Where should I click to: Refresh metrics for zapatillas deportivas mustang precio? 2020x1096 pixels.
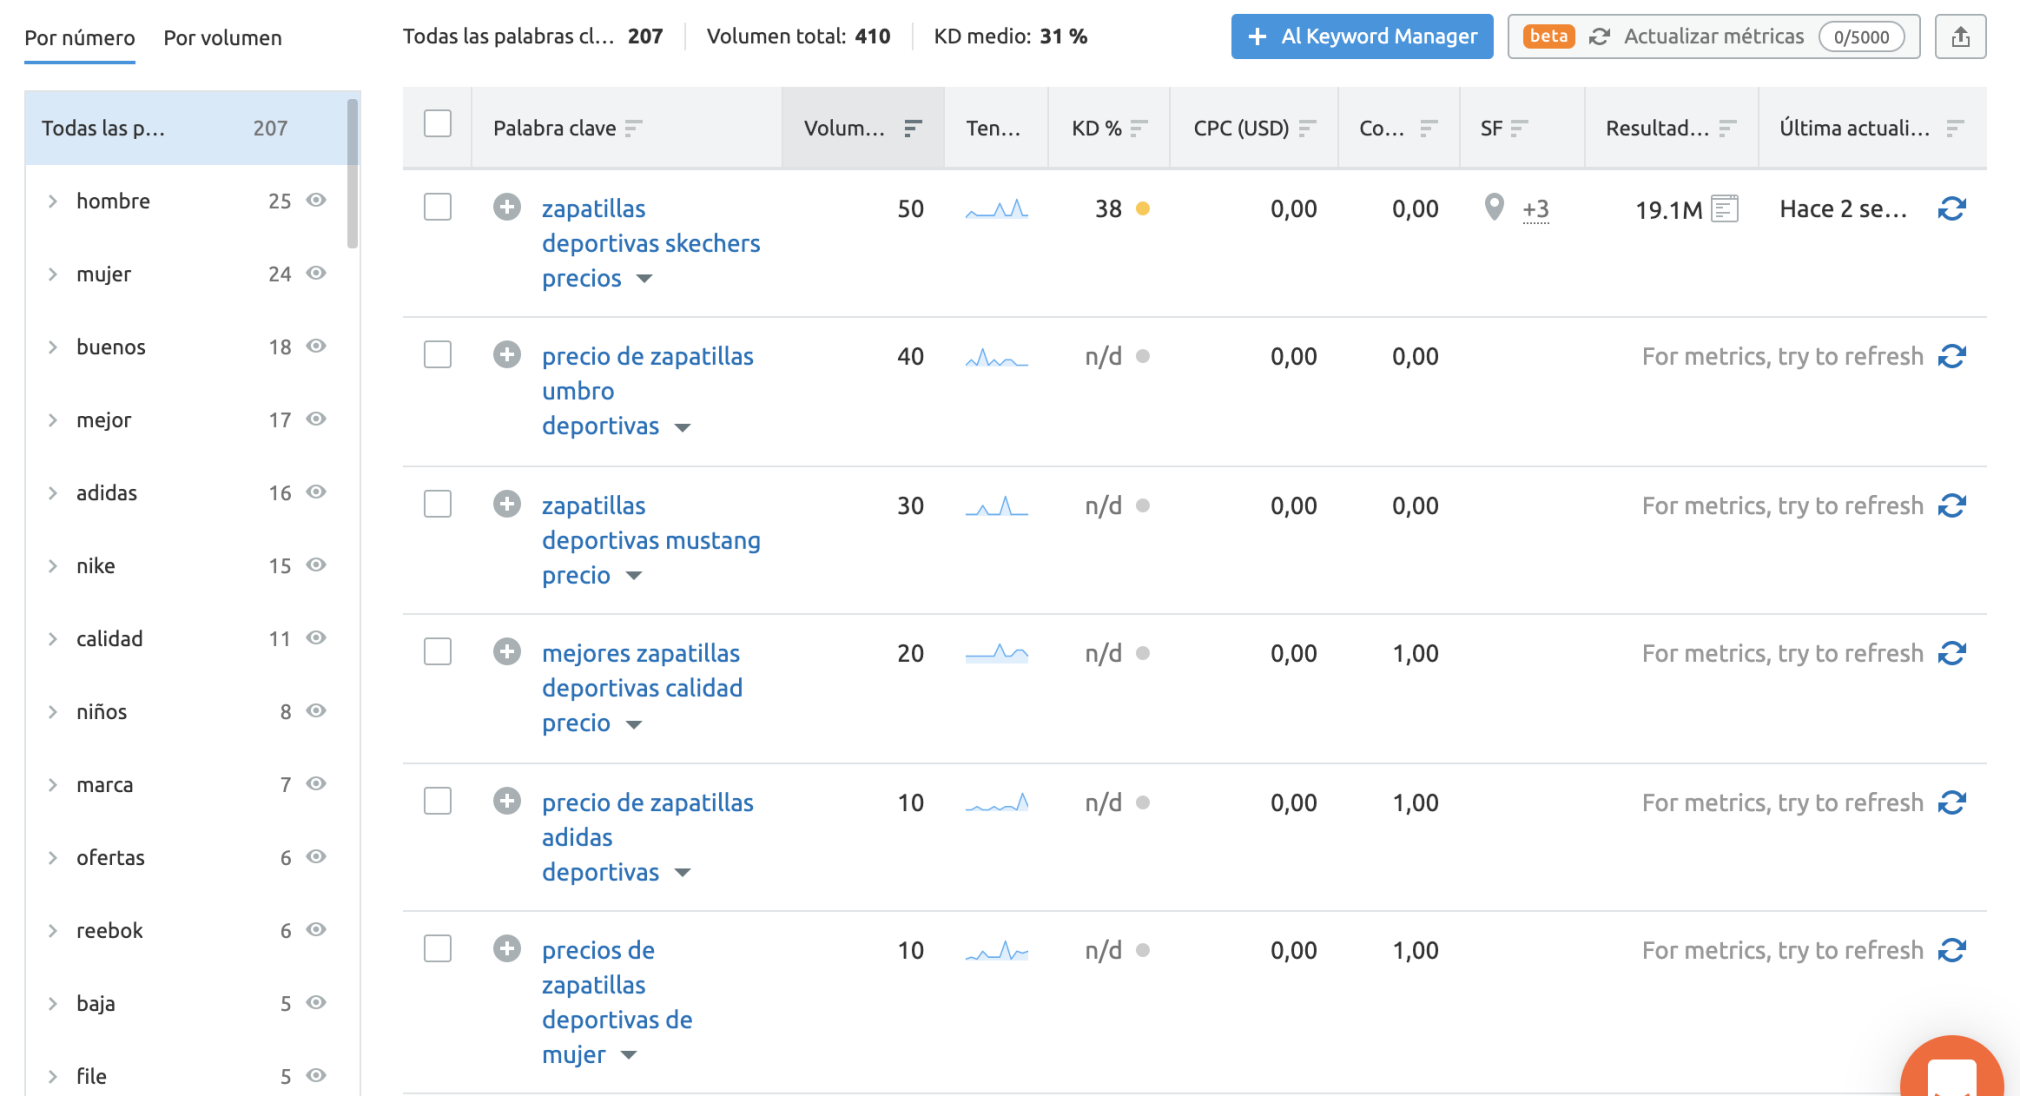point(1951,506)
